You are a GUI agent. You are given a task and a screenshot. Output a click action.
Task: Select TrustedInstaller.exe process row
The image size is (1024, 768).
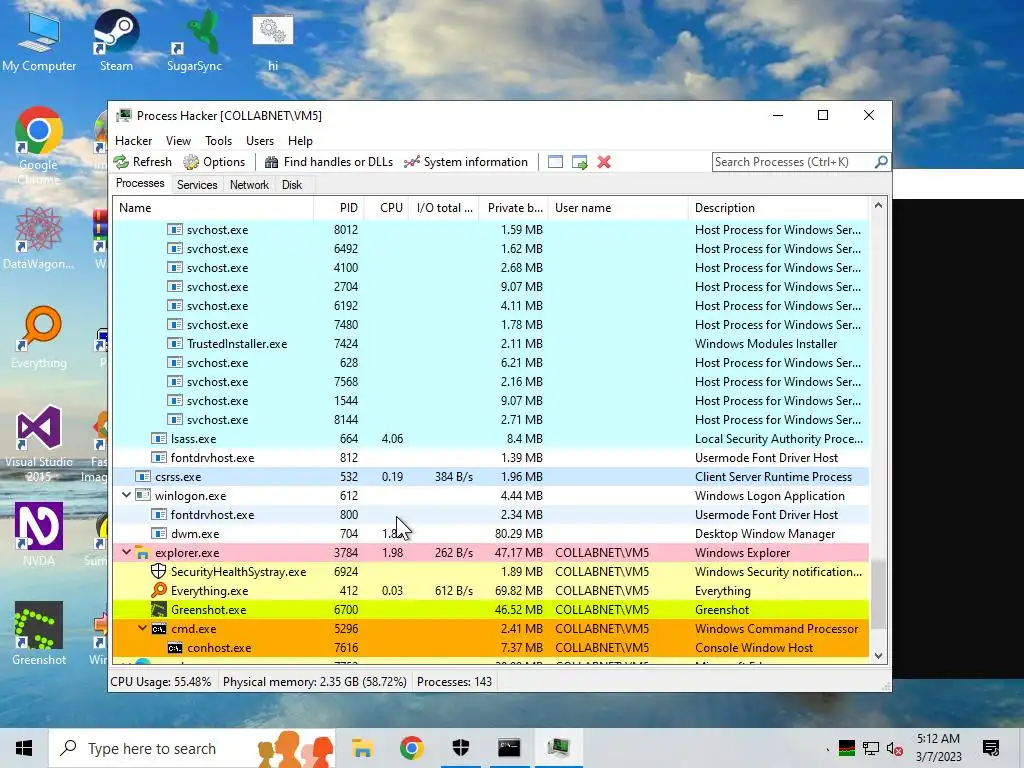(x=490, y=344)
